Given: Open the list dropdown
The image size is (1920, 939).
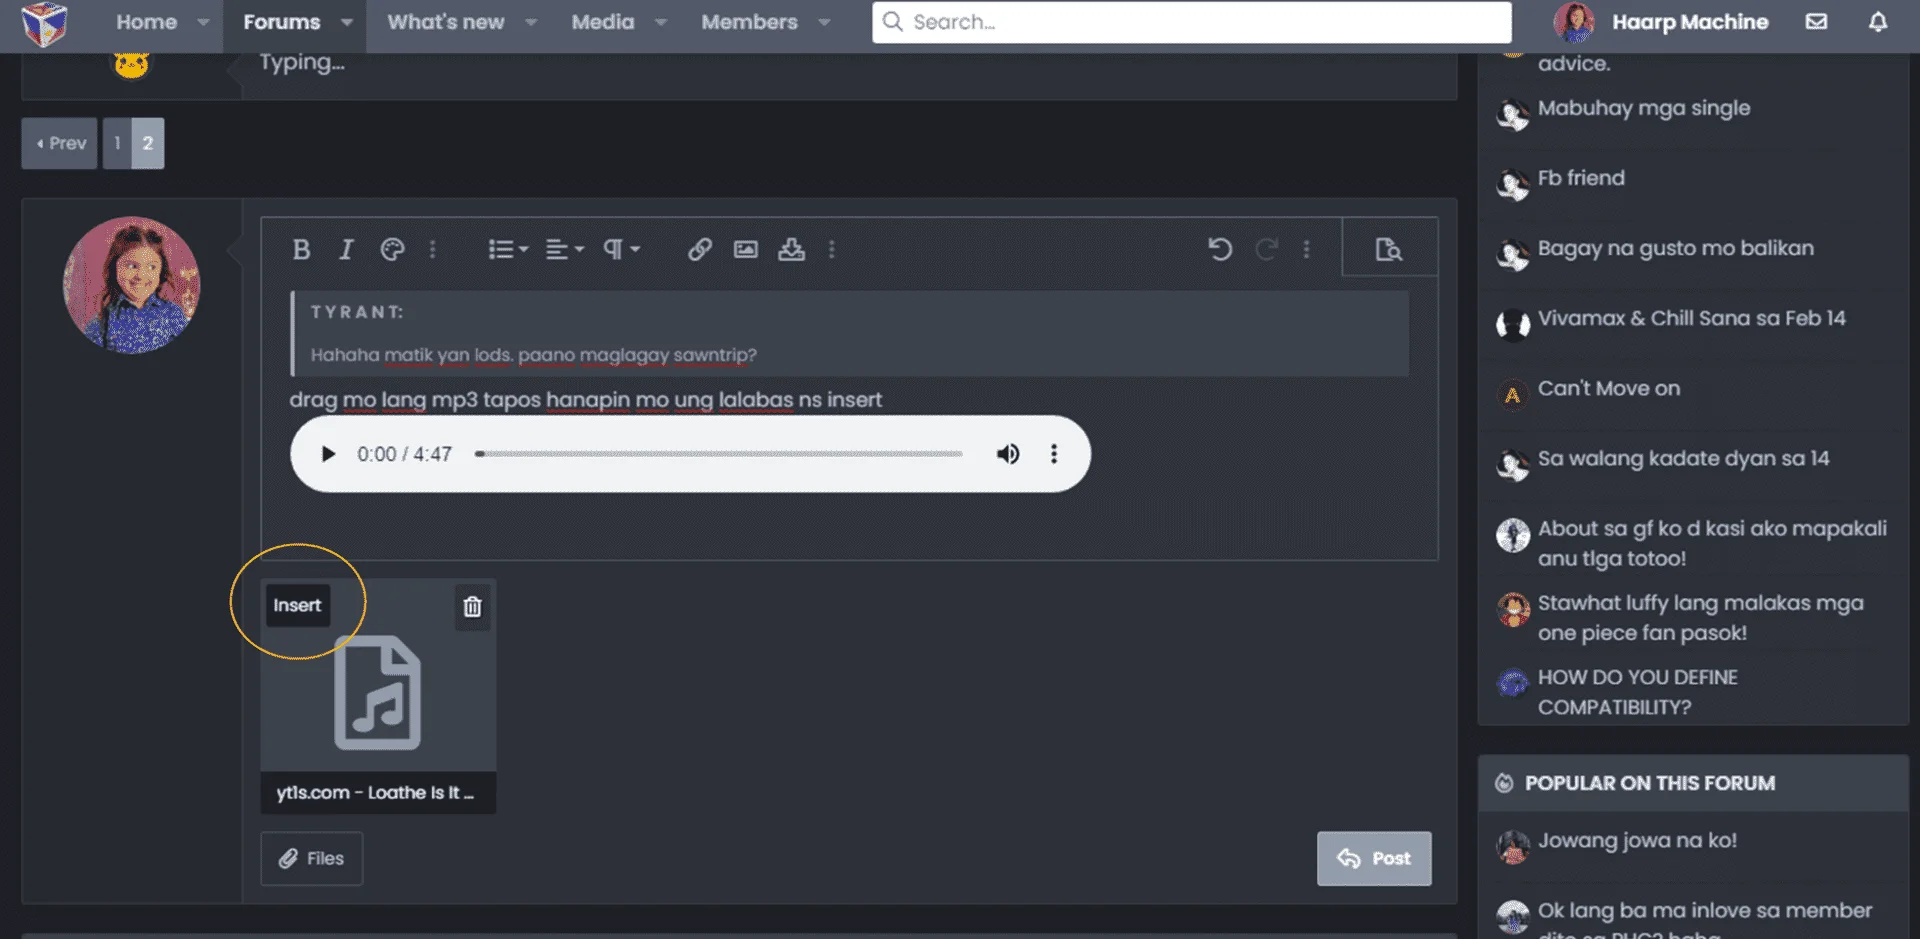Looking at the screenshot, I should coord(507,249).
